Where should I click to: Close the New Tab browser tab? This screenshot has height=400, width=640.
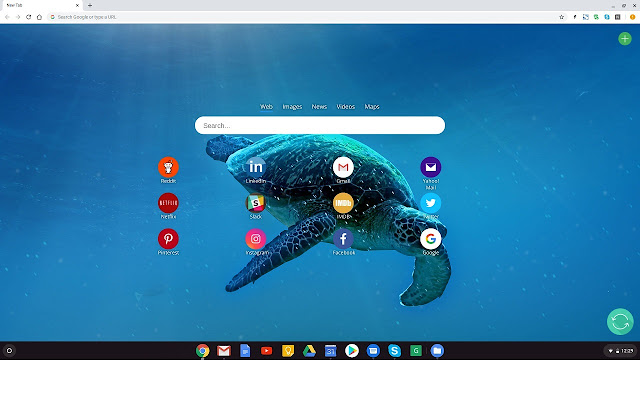click(77, 5)
